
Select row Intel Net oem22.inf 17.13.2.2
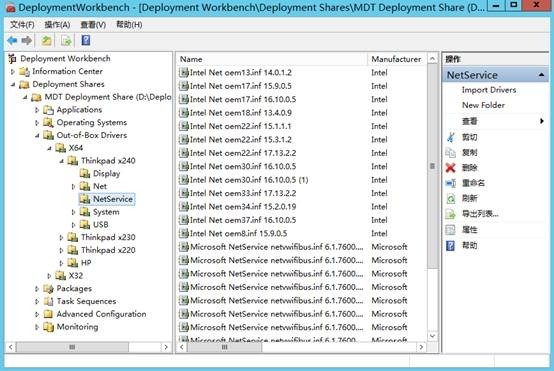click(243, 153)
